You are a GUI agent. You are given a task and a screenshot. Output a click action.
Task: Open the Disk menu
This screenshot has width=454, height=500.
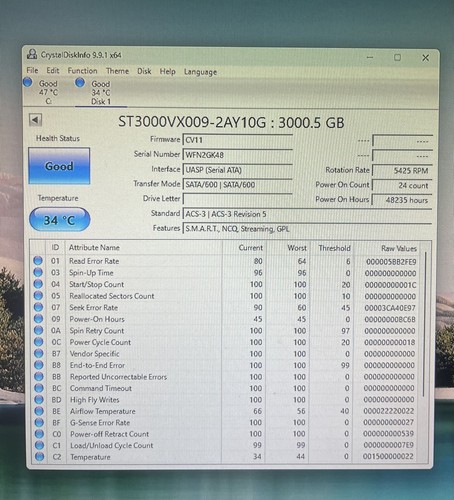click(144, 71)
